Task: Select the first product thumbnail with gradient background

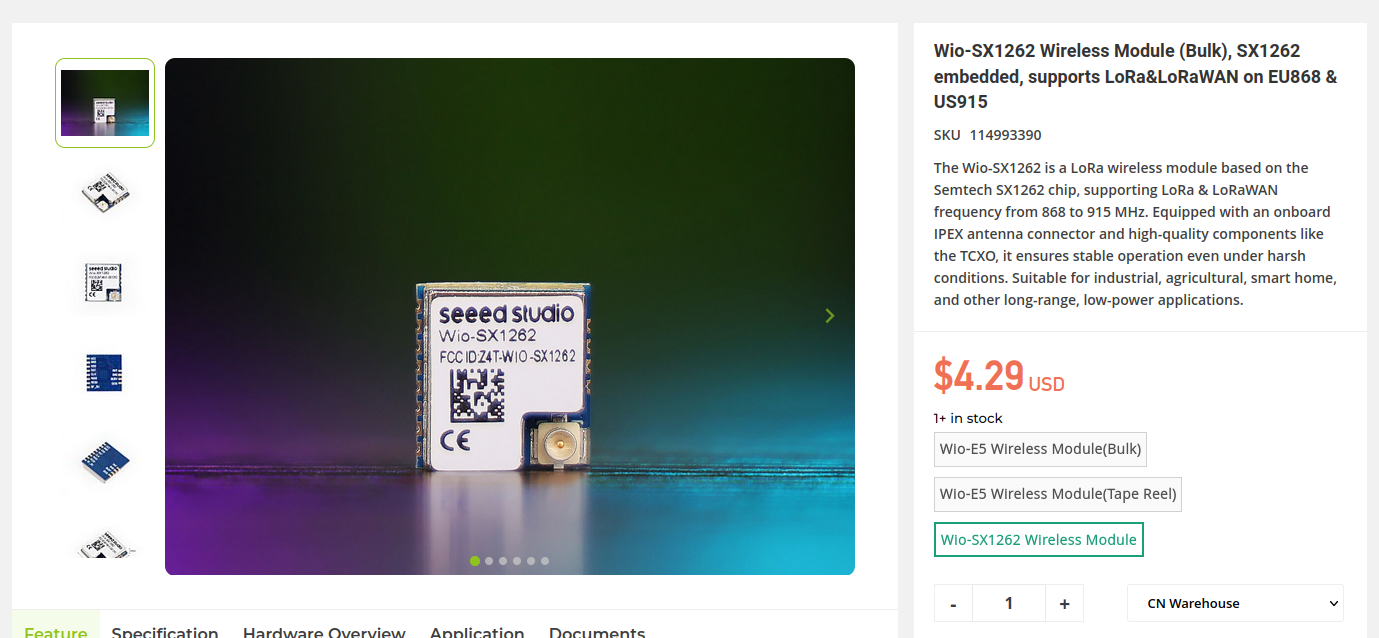Action: [105, 103]
